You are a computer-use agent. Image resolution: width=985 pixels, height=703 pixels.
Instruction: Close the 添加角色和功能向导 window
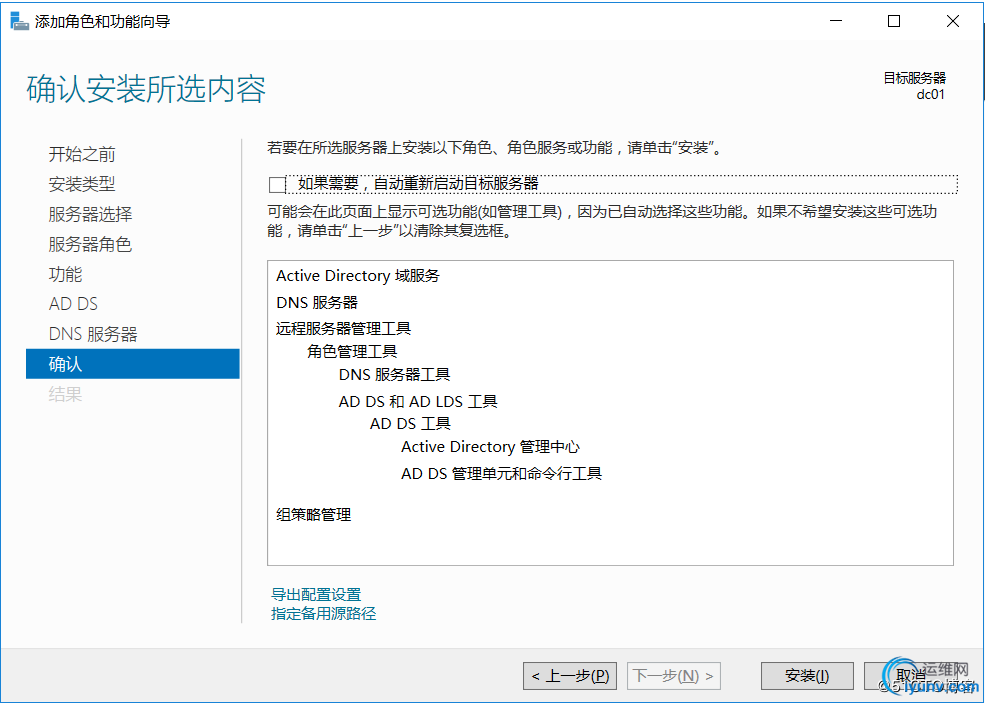(952, 21)
